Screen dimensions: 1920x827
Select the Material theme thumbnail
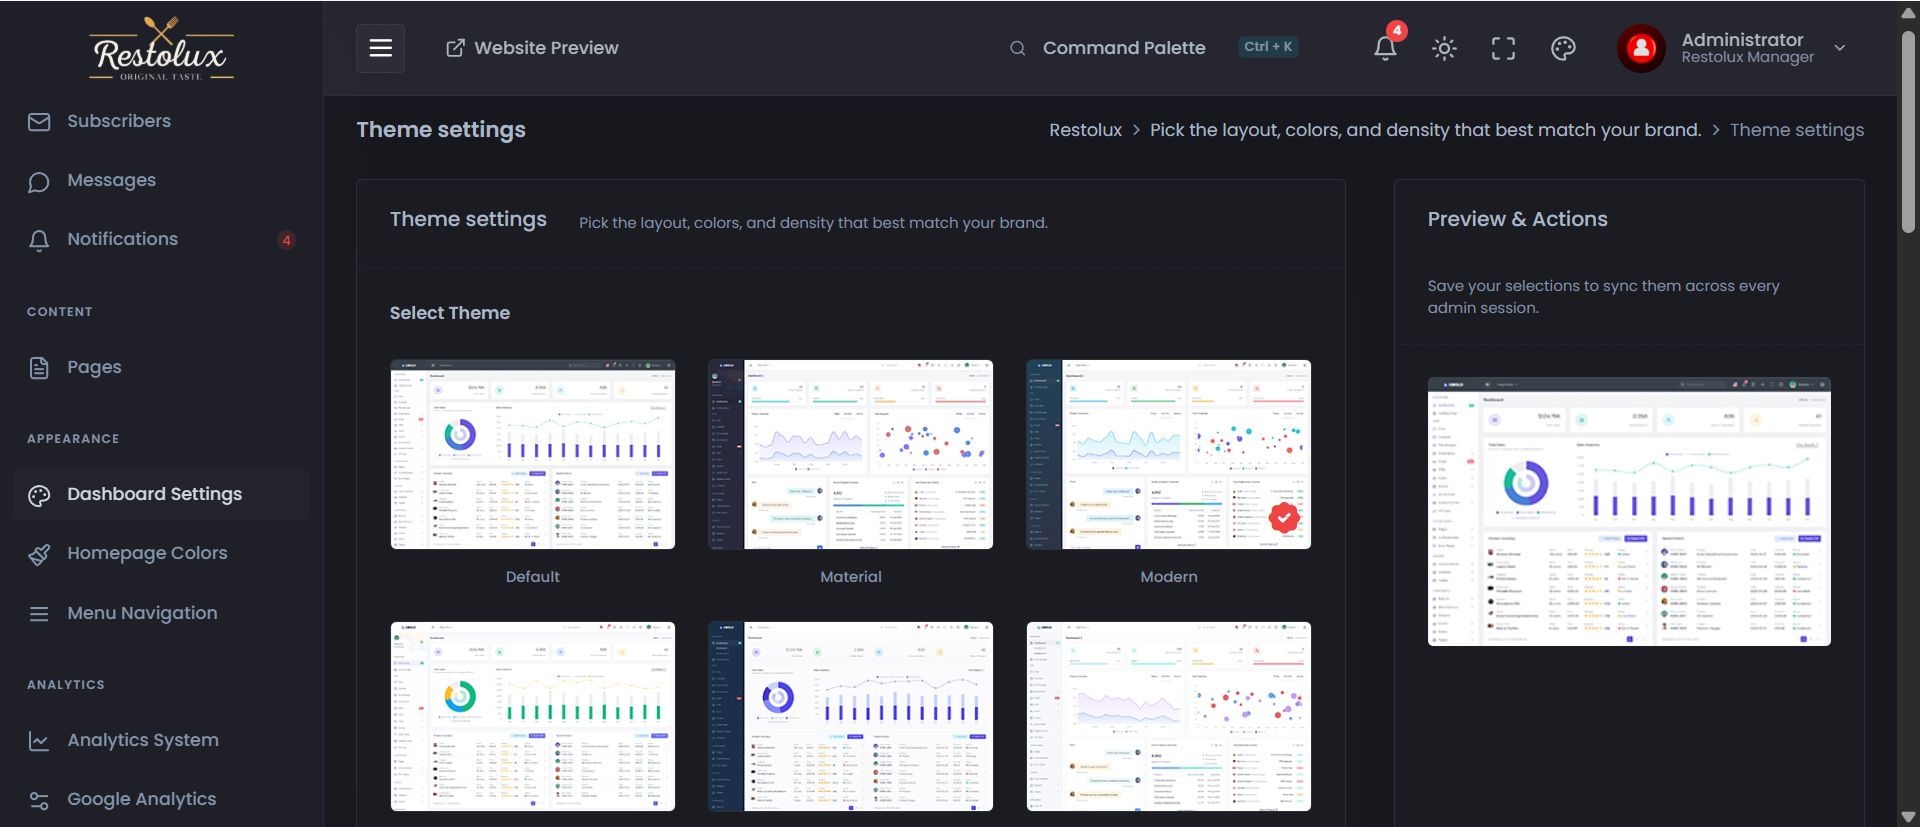click(x=850, y=454)
